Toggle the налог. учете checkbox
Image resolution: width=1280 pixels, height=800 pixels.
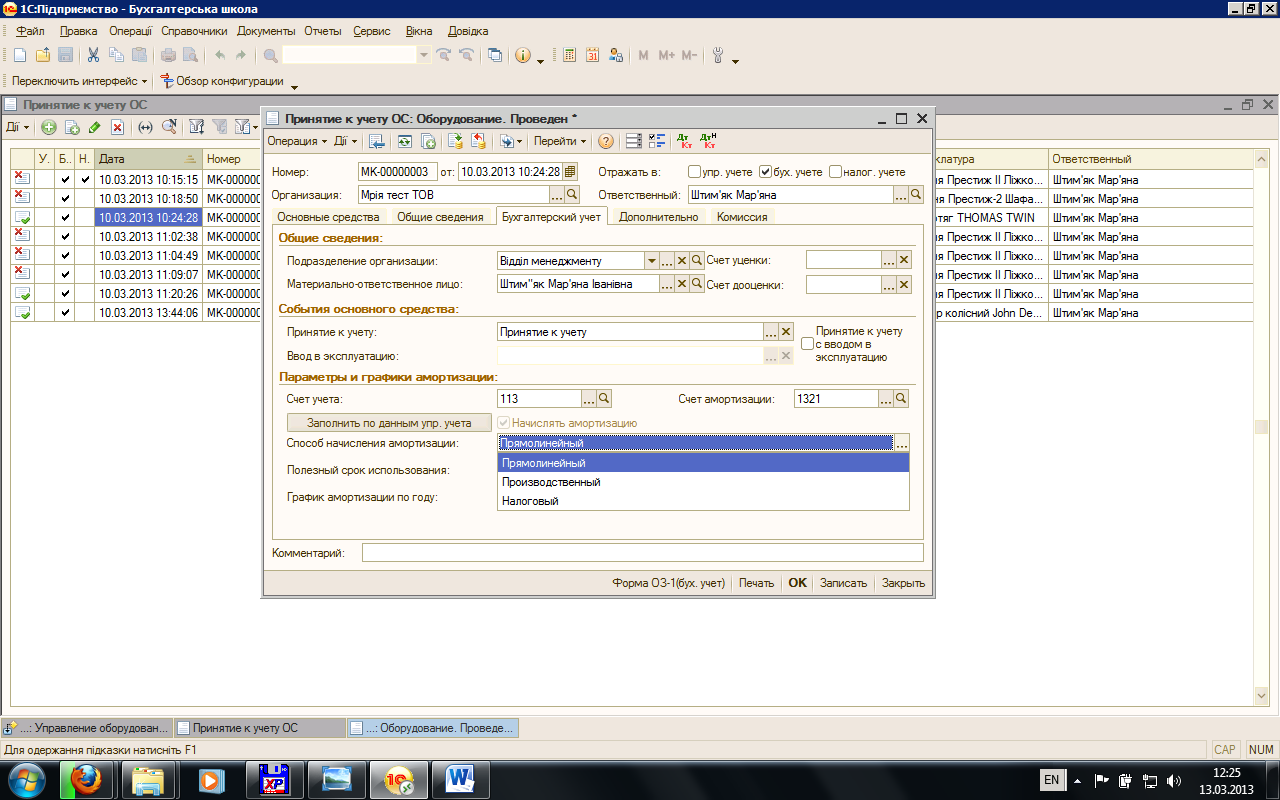pos(836,172)
